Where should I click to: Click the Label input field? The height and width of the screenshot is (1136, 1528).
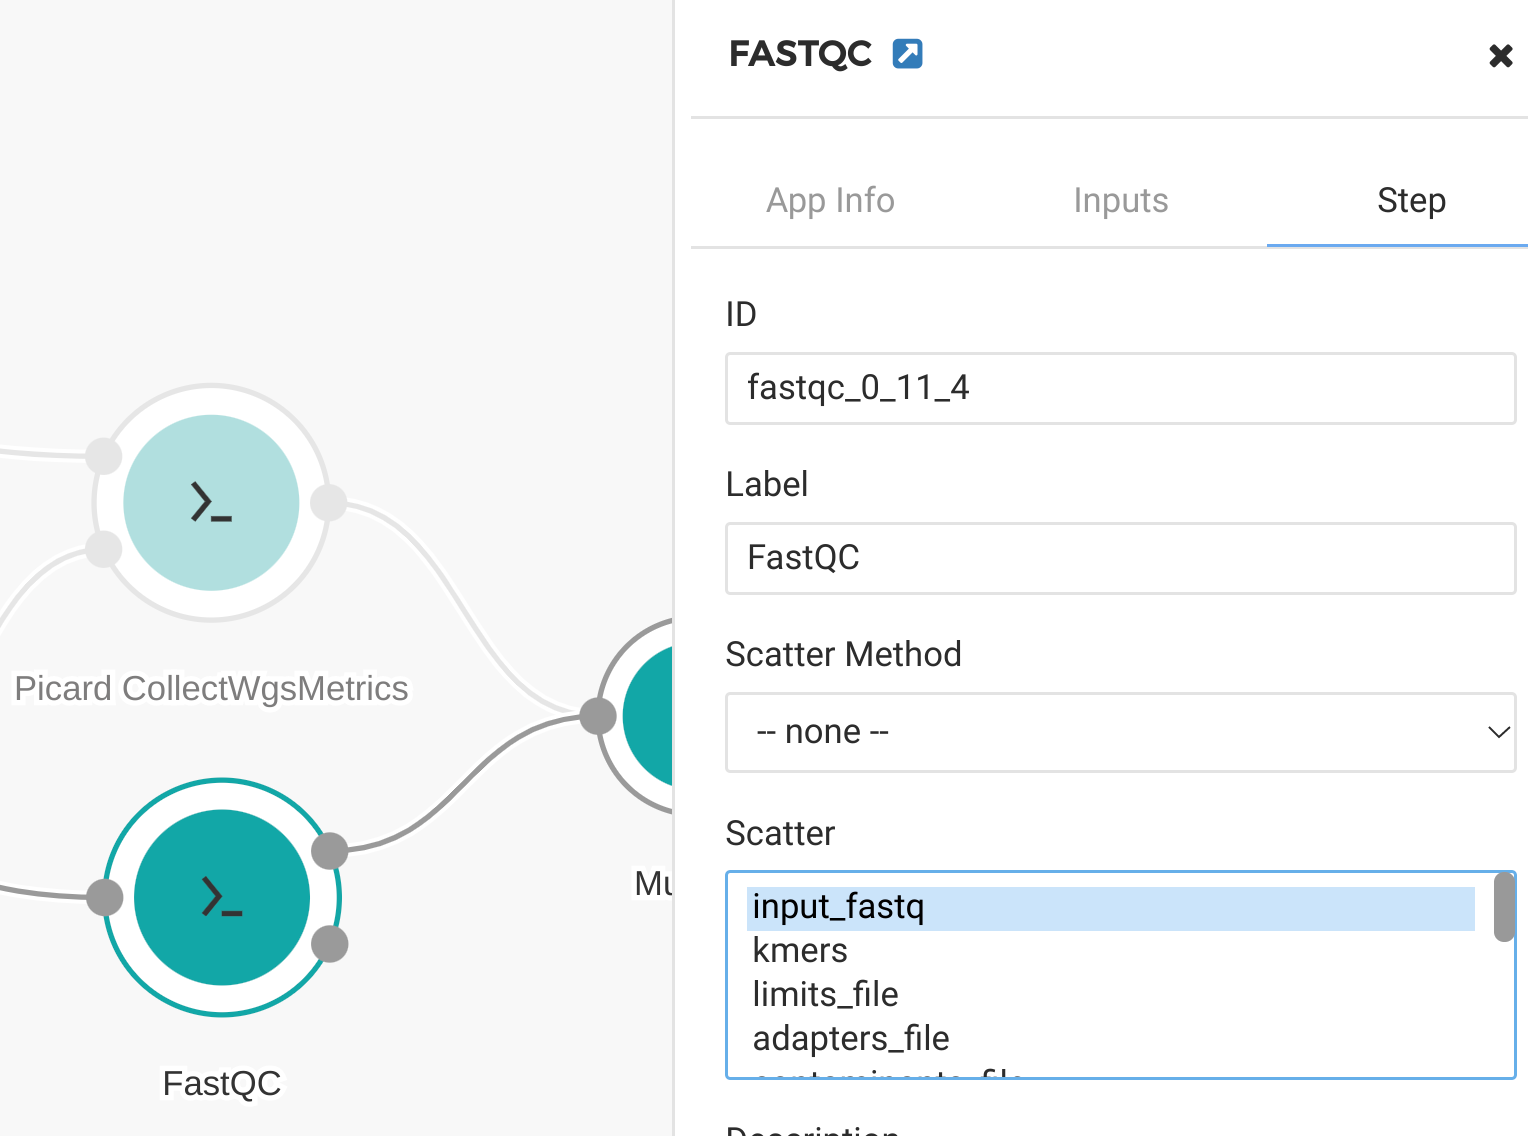[1121, 558]
